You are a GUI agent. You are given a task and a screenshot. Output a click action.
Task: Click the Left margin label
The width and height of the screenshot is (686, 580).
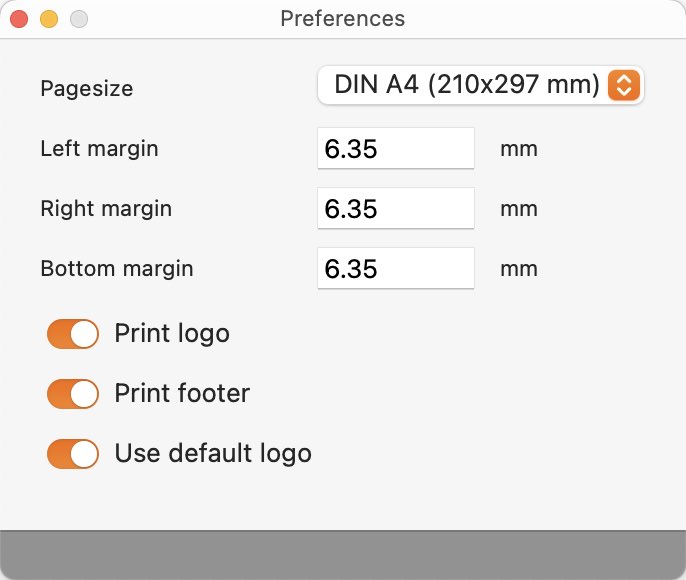pos(99,149)
